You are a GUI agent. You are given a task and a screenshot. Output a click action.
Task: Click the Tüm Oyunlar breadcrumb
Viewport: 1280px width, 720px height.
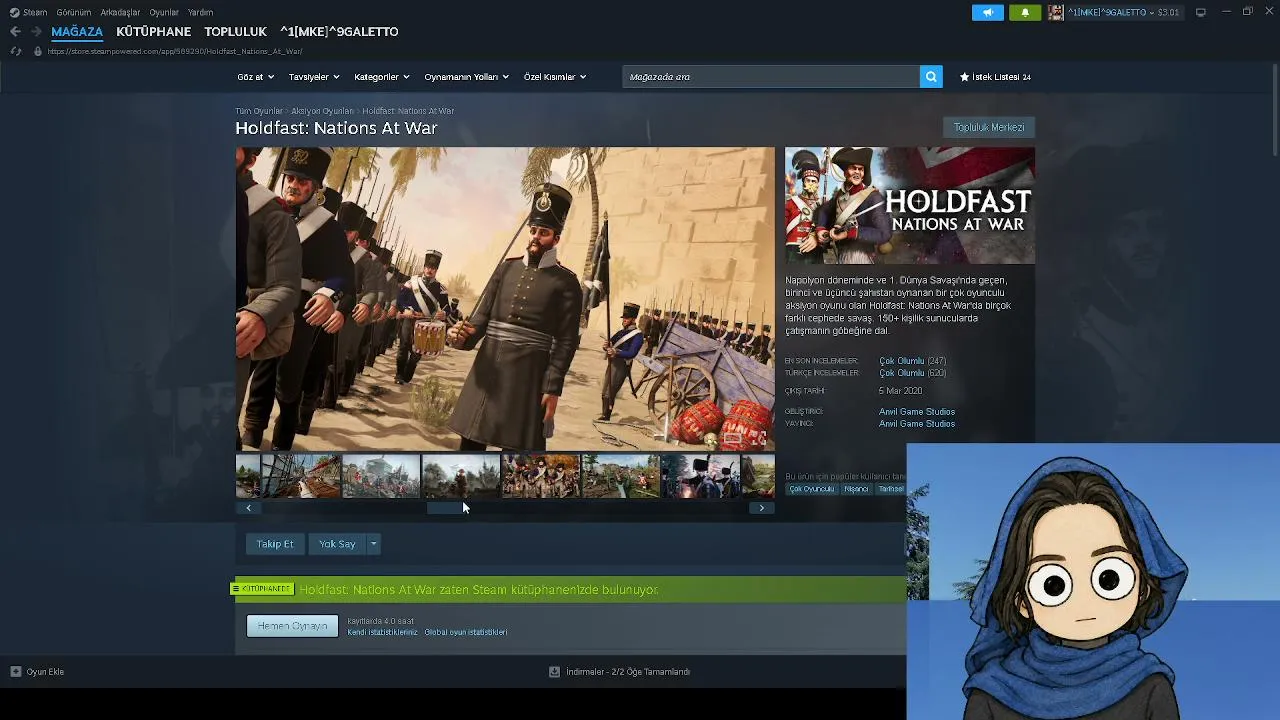click(x=259, y=111)
